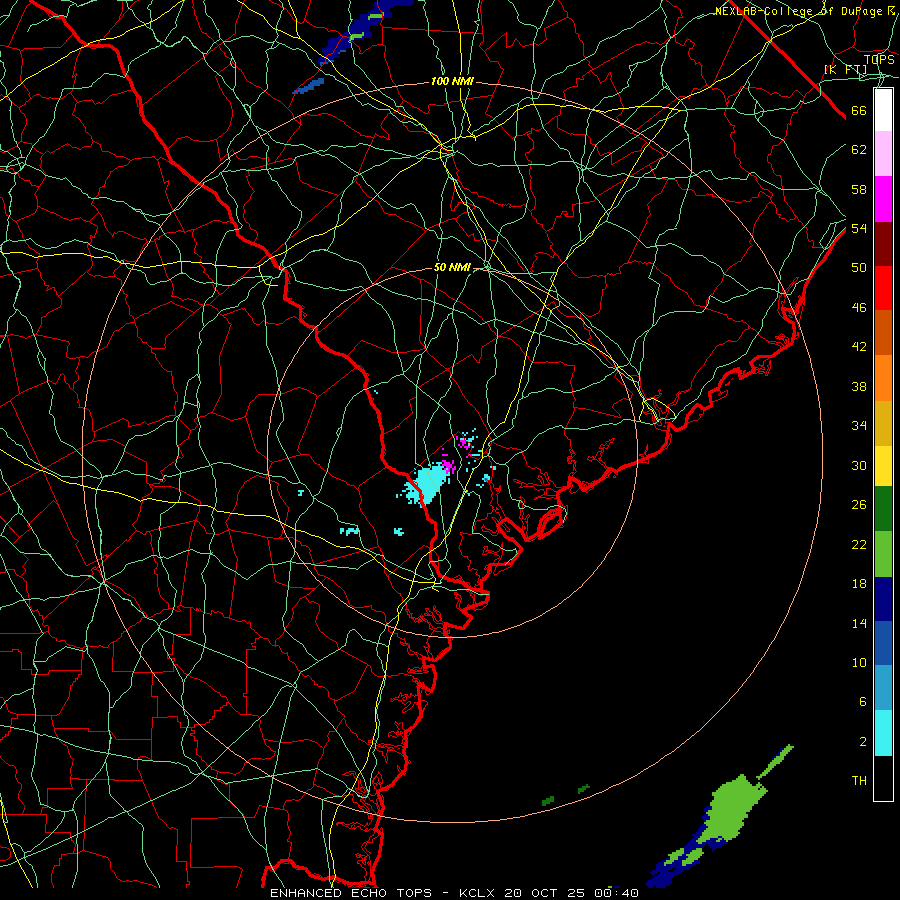
Task: Click the black TH legend swatch
Action: pos(883,778)
